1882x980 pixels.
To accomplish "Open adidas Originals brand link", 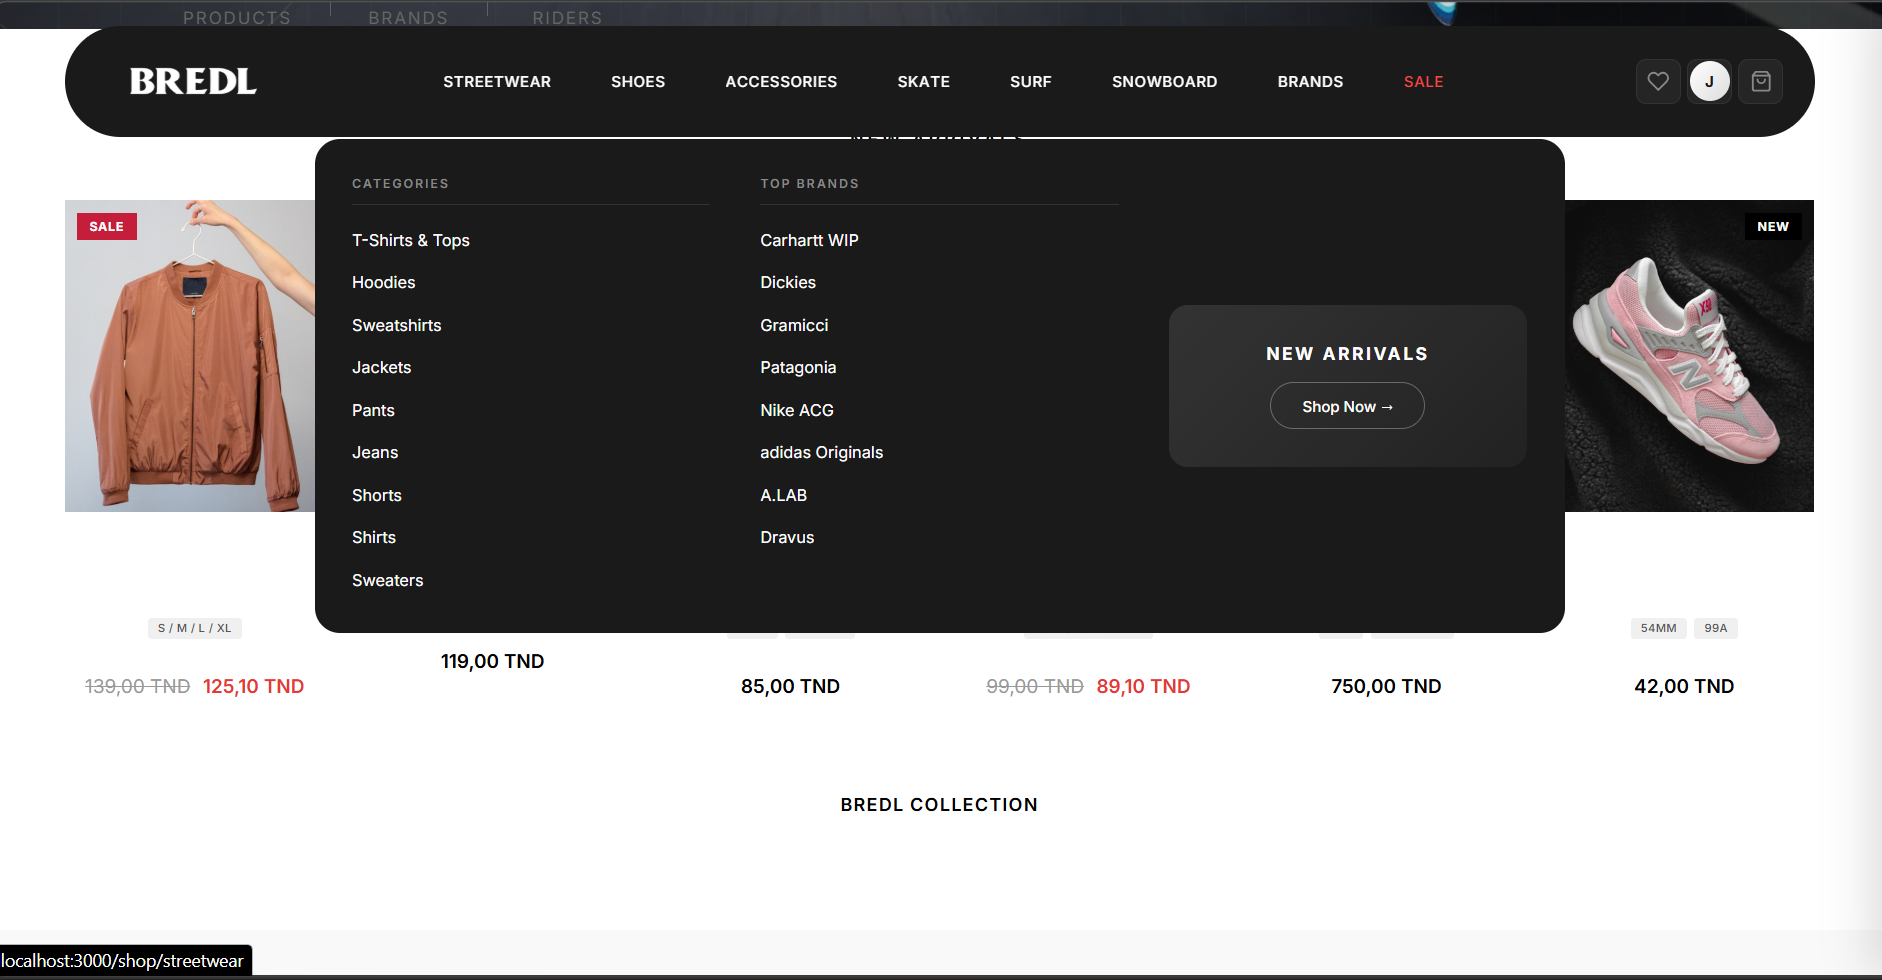I will tap(822, 453).
